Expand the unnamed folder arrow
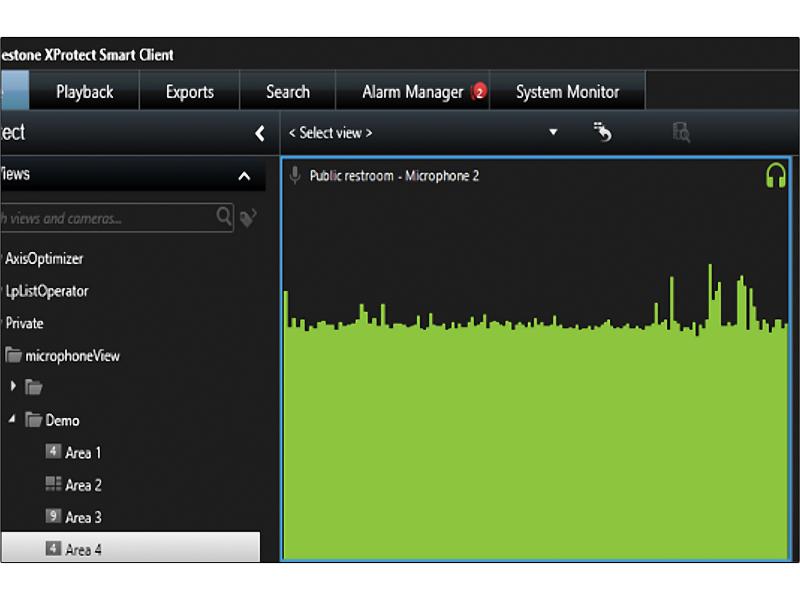Image resolution: width=800 pixels, height=600 pixels. pos(13,386)
